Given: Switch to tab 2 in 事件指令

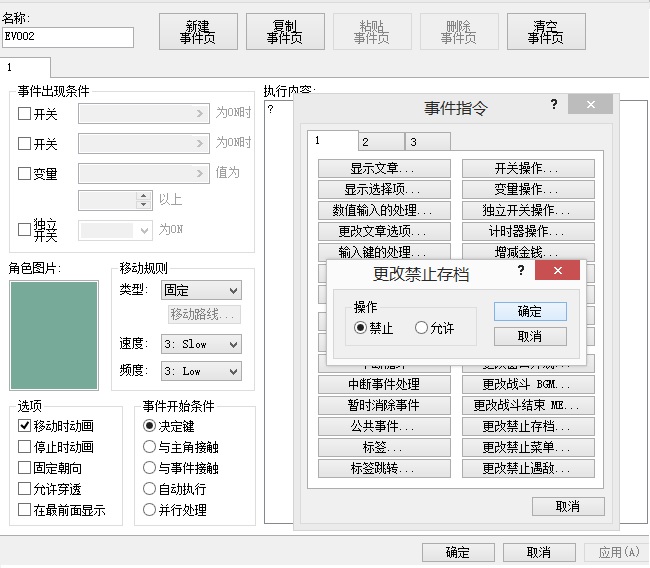Looking at the screenshot, I should click(x=381, y=142).
